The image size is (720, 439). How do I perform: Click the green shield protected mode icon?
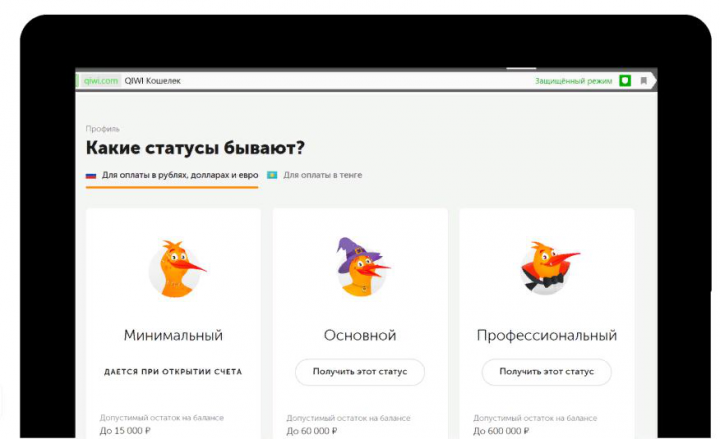coord(624,81)
